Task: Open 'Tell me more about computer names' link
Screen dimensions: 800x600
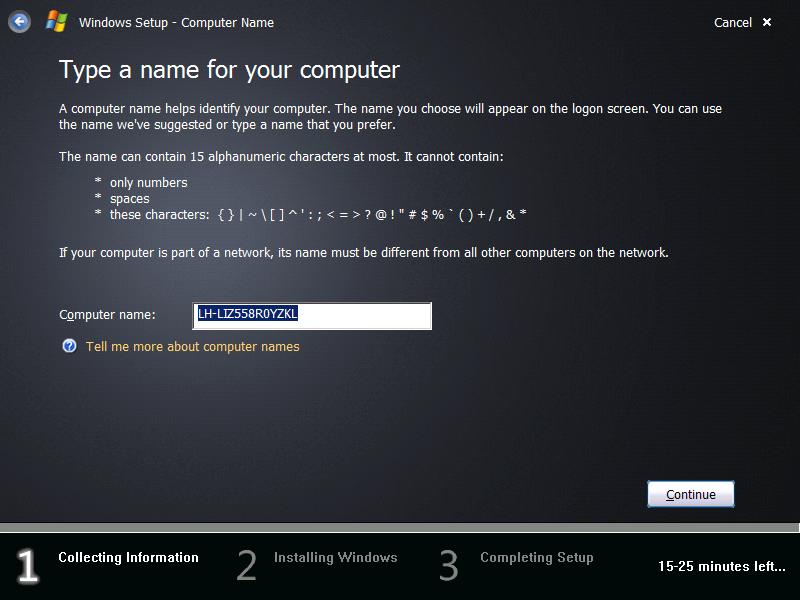Action: point(192,346)
